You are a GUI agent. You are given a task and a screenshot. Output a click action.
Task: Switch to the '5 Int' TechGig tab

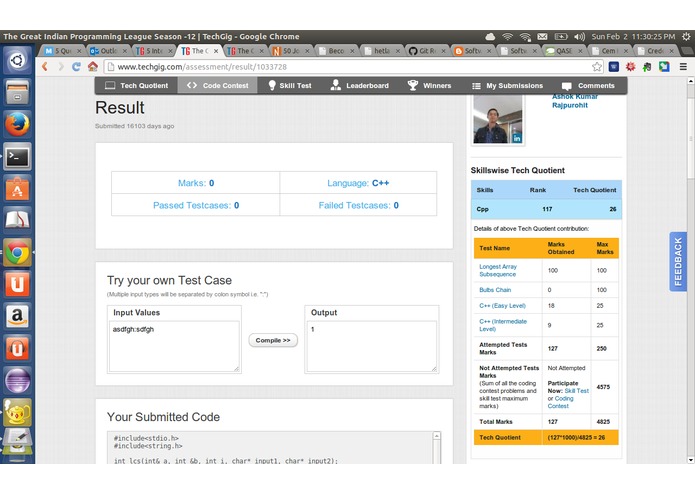click(x=154, y=51)
